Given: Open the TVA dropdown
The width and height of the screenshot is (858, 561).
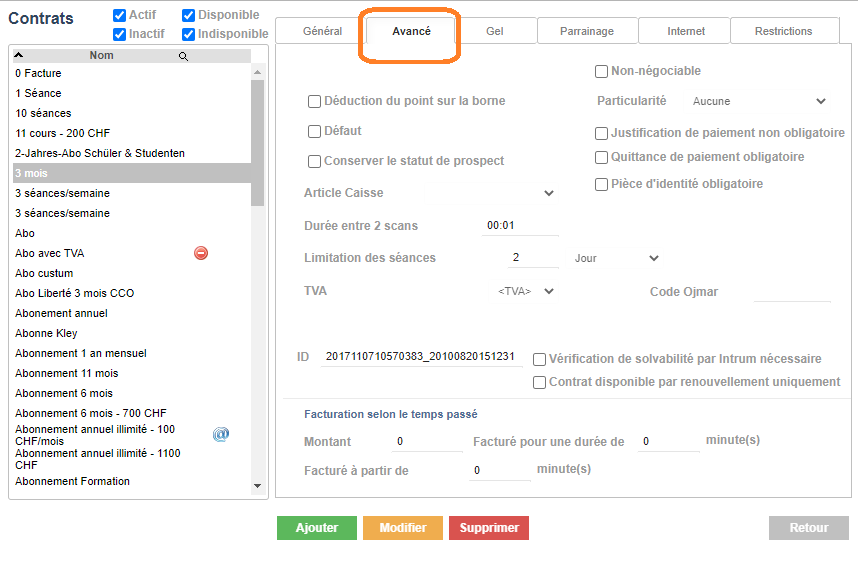Looking at the screenshot, I should coord(527,291).
